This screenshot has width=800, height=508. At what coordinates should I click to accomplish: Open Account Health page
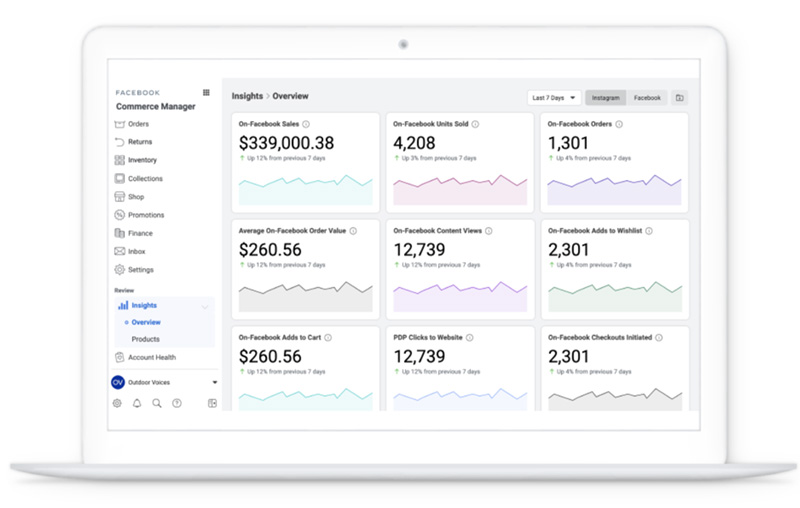pyautogui.click(x=152, y=357)
